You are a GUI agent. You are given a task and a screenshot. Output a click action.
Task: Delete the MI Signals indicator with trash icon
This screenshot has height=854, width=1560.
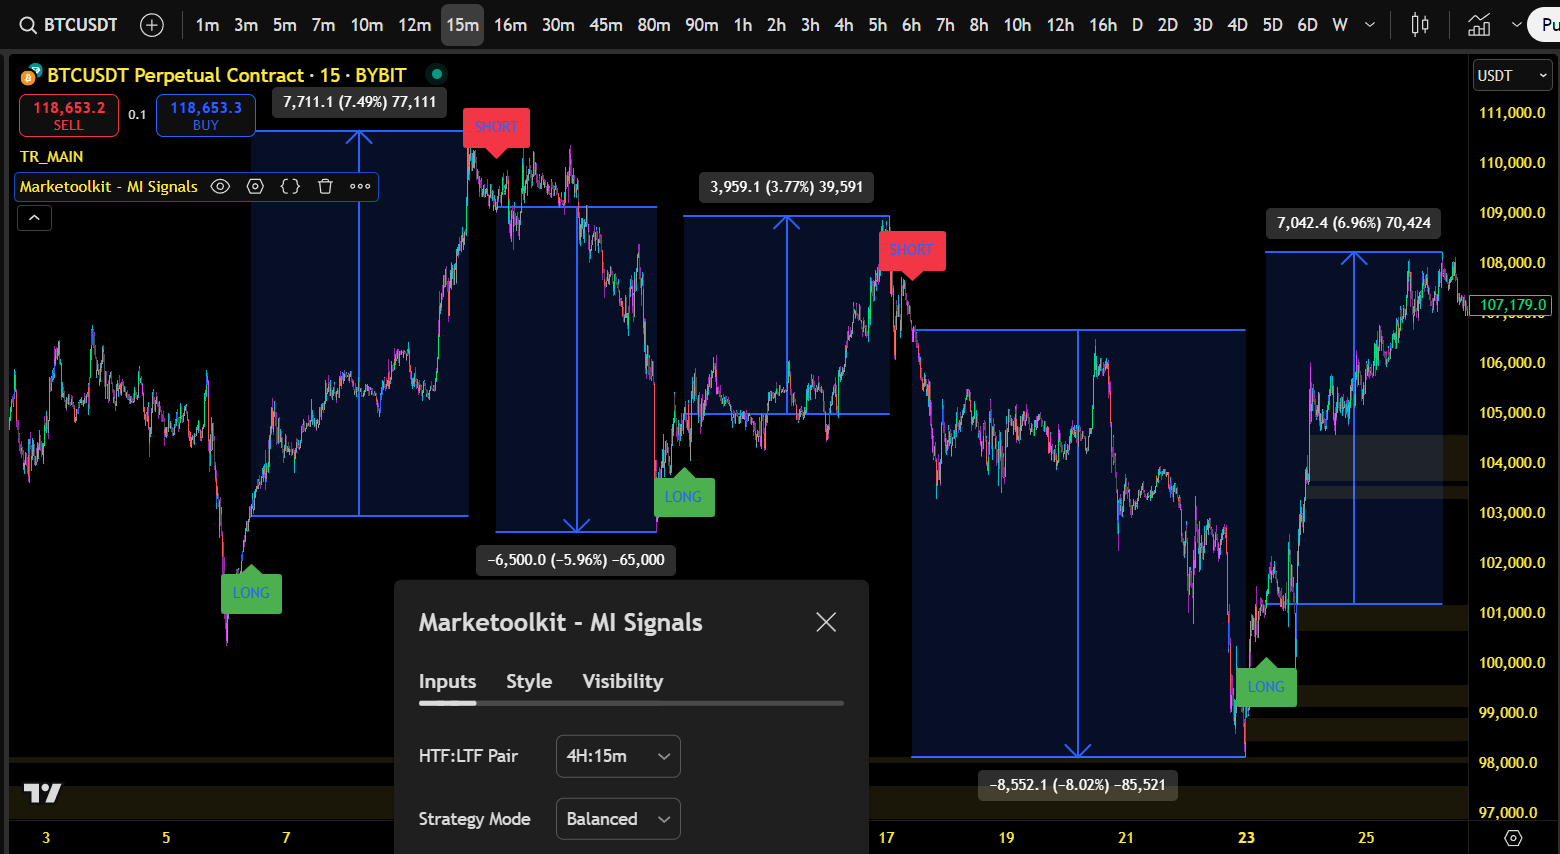[325, 186]
